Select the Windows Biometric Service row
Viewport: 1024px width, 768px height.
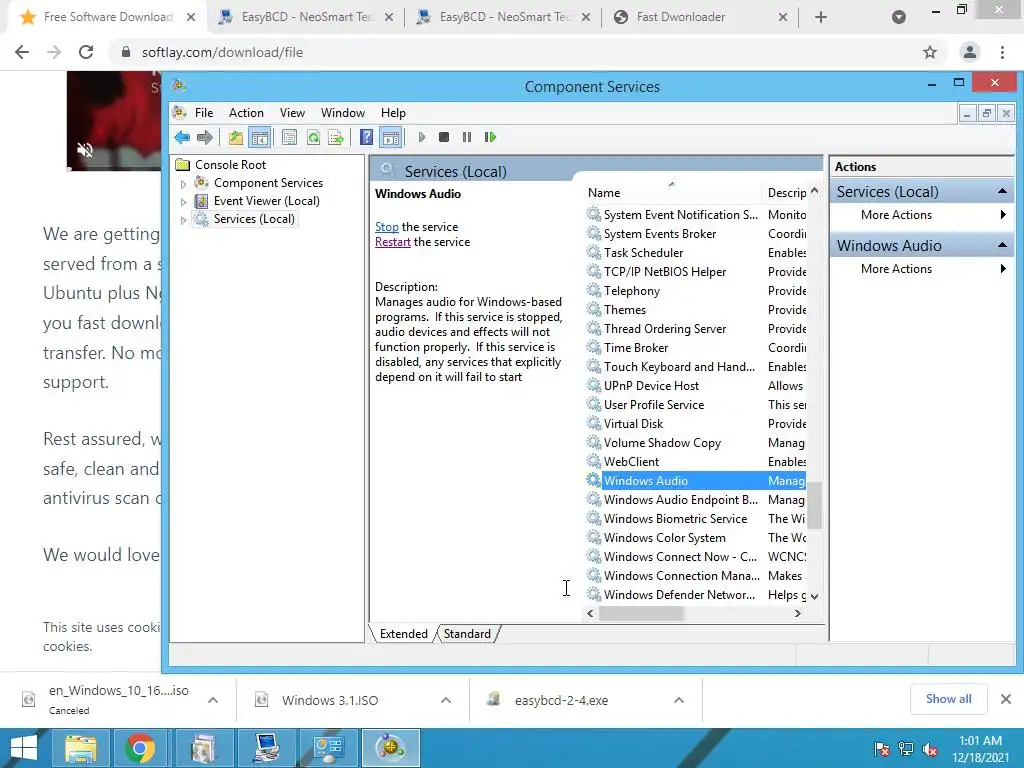[x=696, y=519]
